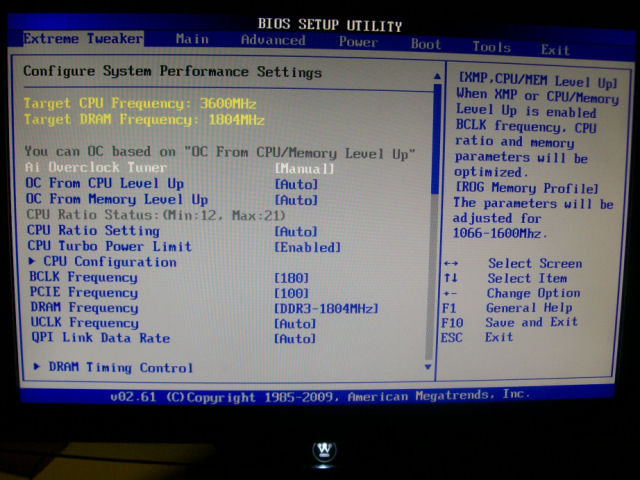
Task: Toggle CPU Turbo Power Limit [Enabled] value
Action: [x=307, y=247]
